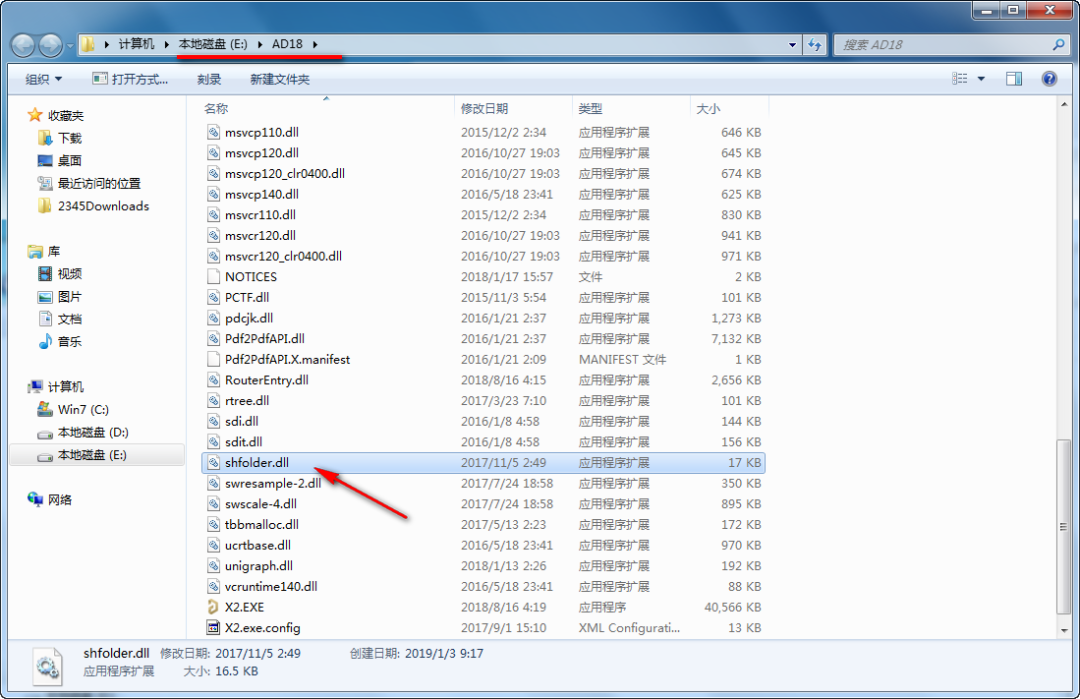Click the refresh icon in address bar
Image resolution: width=1080 pixels, height=699 pixels.
coord(816,45)
